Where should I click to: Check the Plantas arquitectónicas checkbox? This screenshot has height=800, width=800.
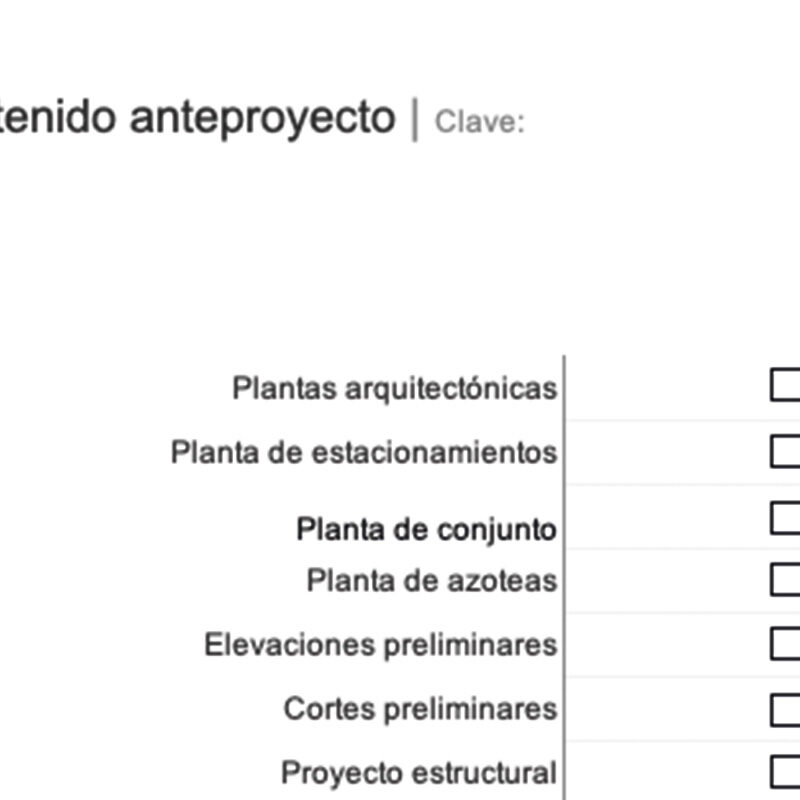(x=786, y=386)
